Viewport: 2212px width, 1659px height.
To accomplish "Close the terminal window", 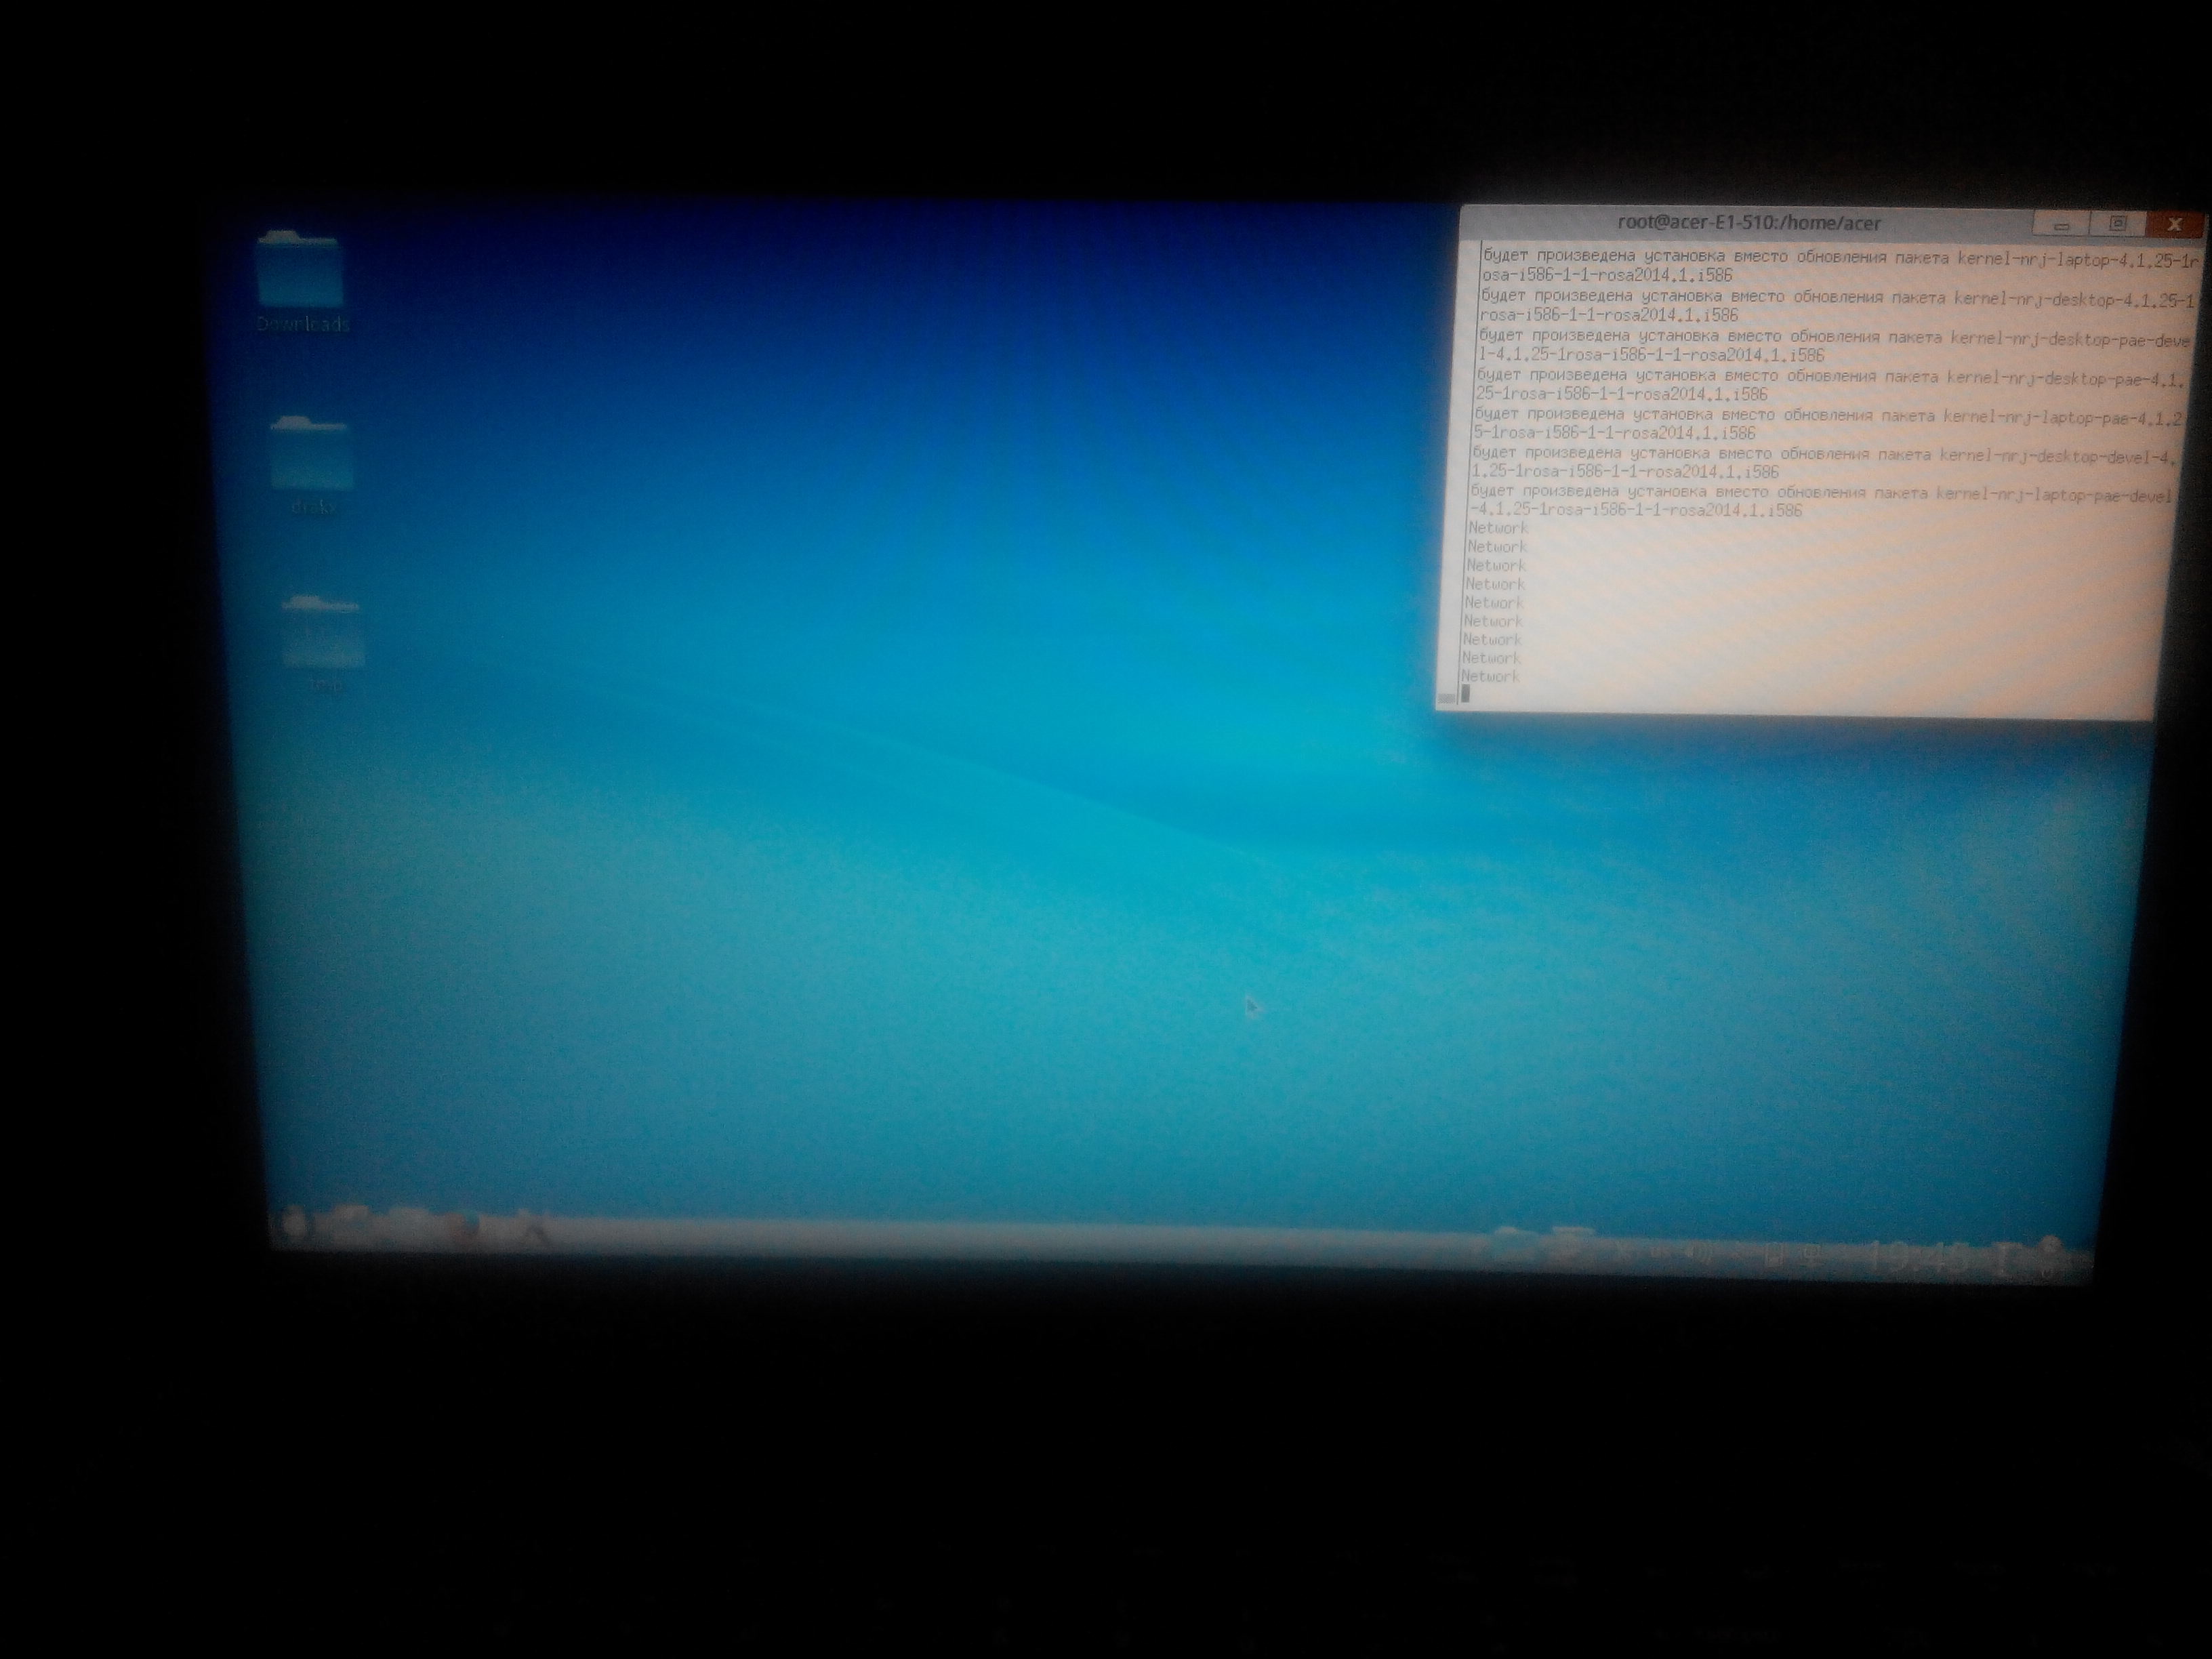I will (2175, 224).
